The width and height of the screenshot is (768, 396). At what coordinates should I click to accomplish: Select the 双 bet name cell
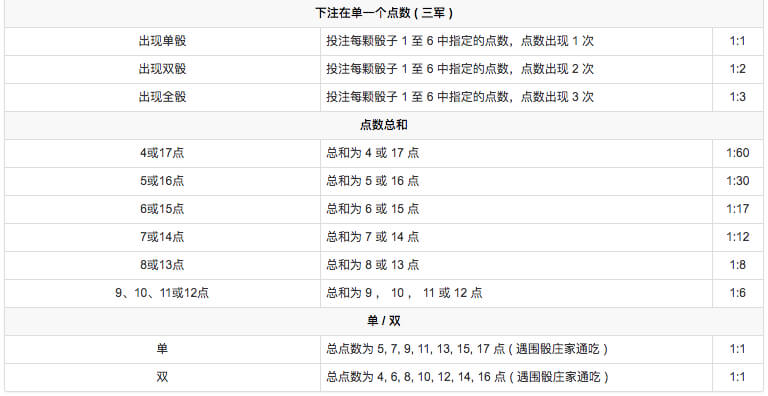coord(162,377)
